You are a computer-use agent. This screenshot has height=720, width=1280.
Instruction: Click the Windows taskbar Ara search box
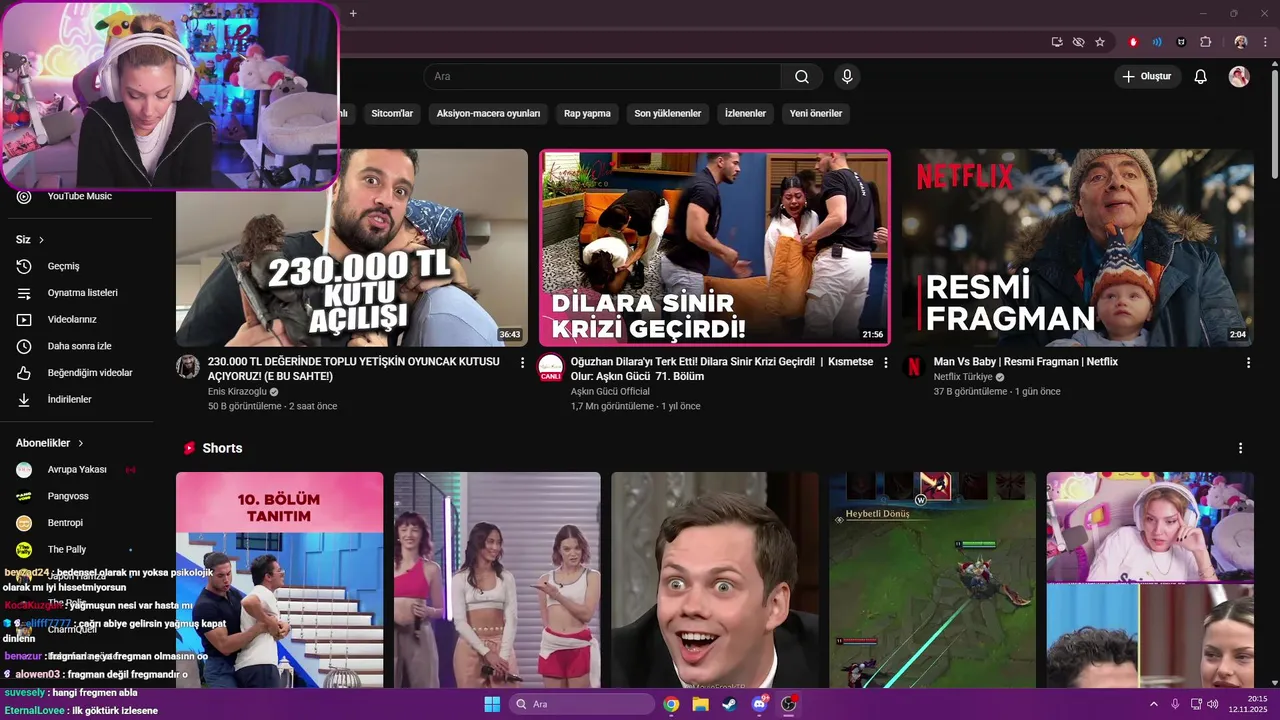coord(581,704)
